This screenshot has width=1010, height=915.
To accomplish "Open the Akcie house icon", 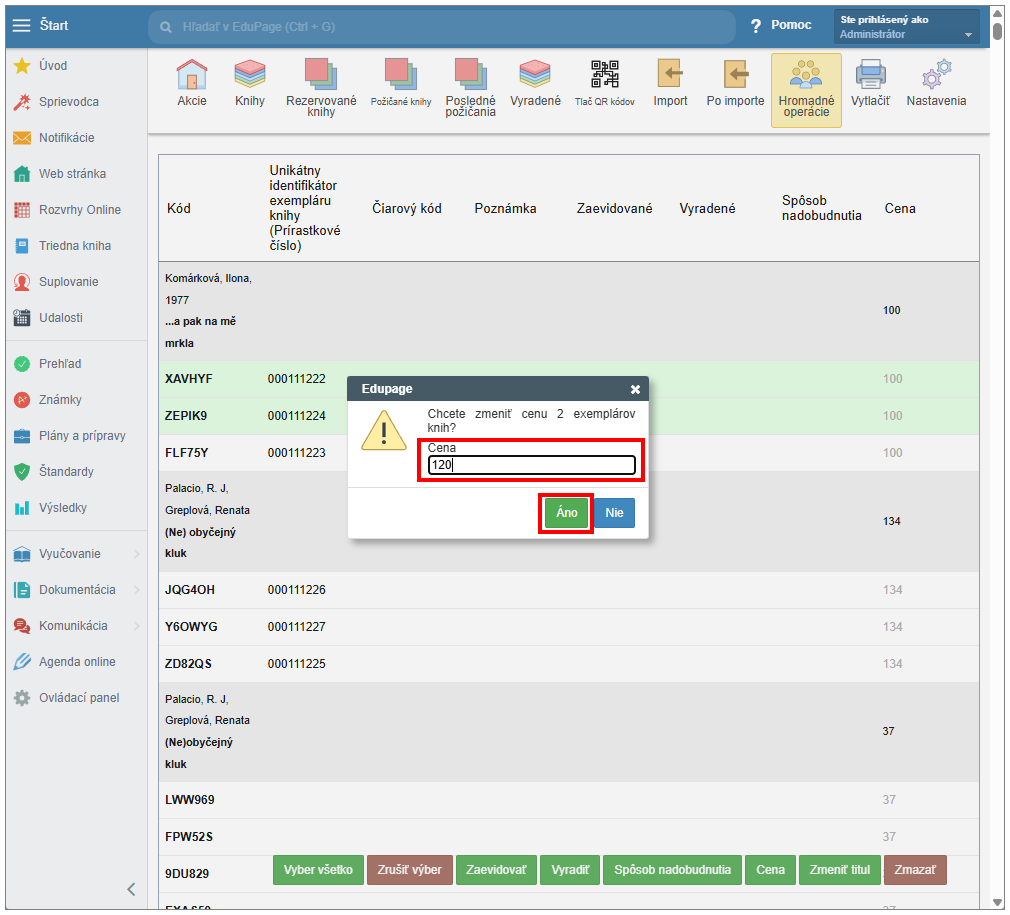I will tap(192, 76).
